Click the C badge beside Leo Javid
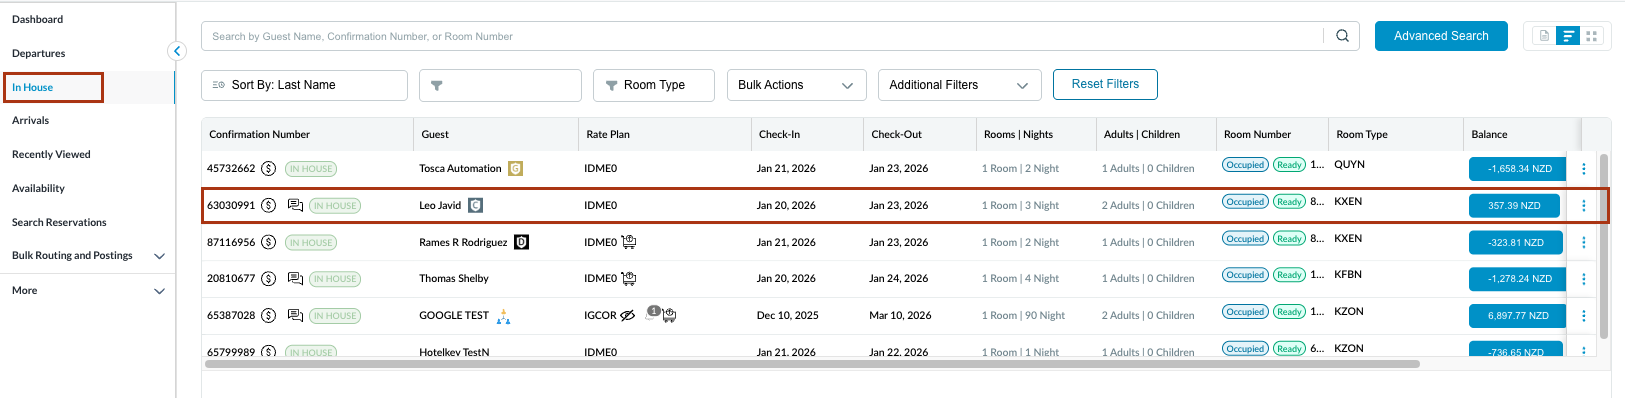The height and width of the screenshot is (398, 1625). pyautogui.click(x=475, y=206)
